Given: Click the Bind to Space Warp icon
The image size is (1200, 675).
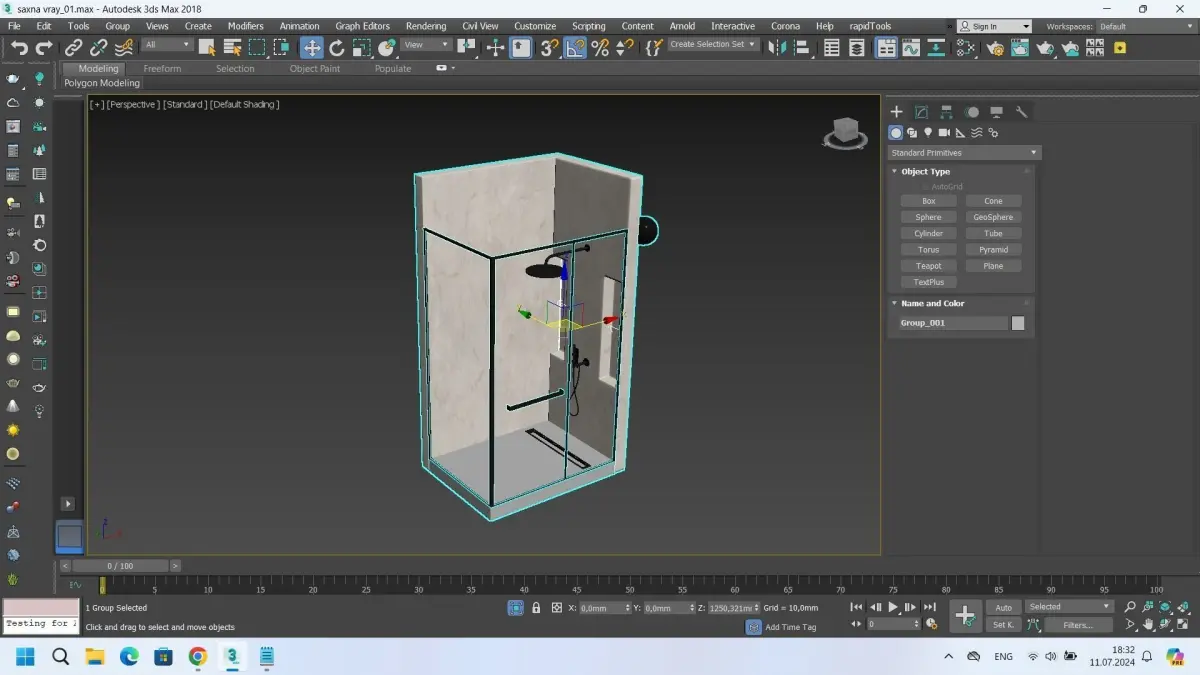Looking at the screenshot, I should pyautogui.click(x=124, y=47).
